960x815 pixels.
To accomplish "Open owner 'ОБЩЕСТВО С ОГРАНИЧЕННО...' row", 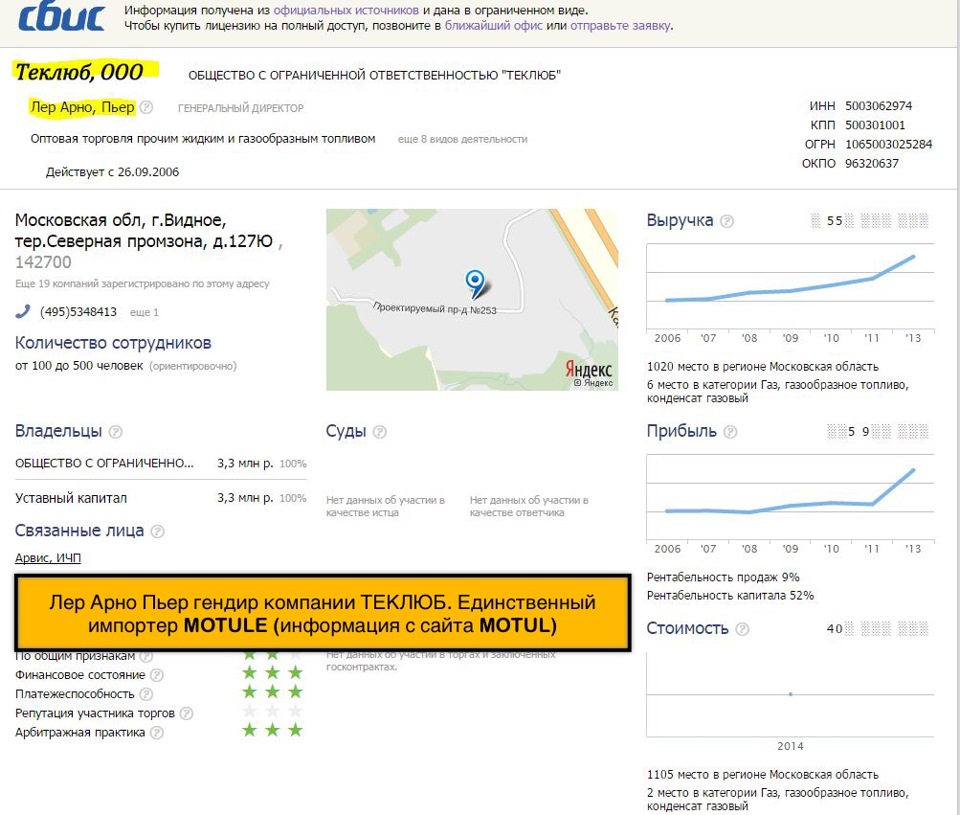I will click(160, 464).
